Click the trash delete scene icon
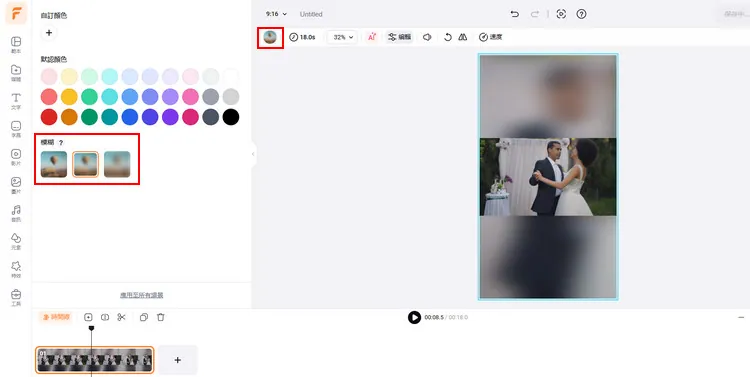 (x=161, y=317)
